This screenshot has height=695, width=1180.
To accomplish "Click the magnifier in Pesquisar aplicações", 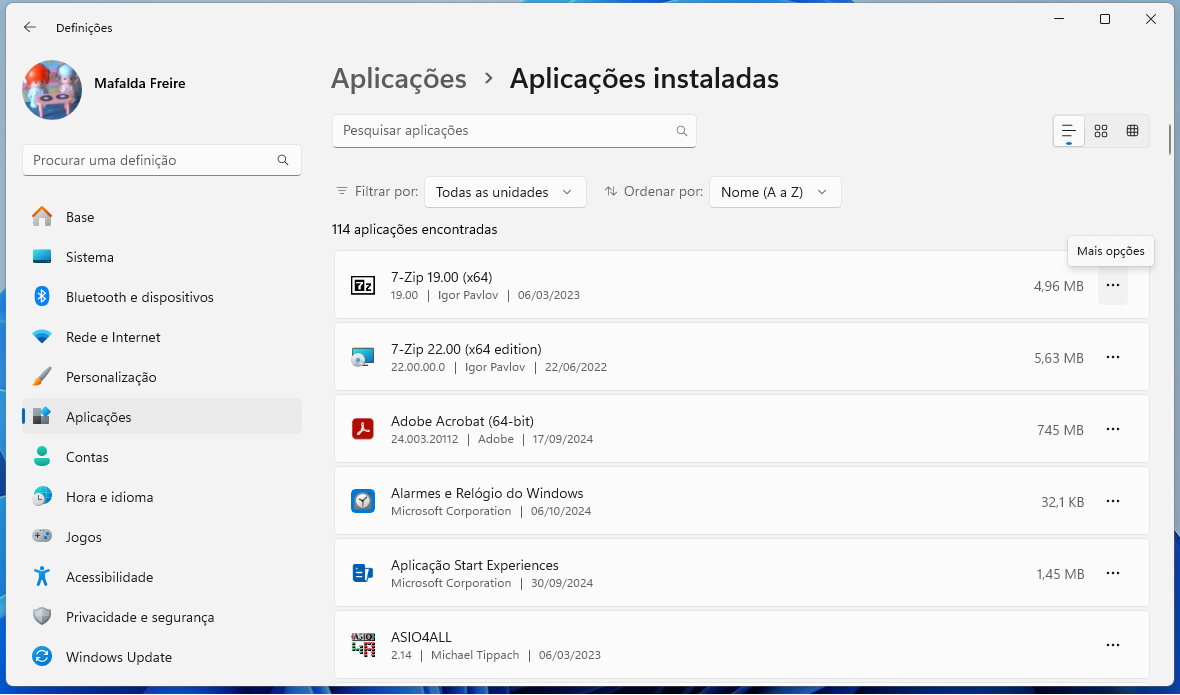I will pyautogui.click(x=682, y=131).
